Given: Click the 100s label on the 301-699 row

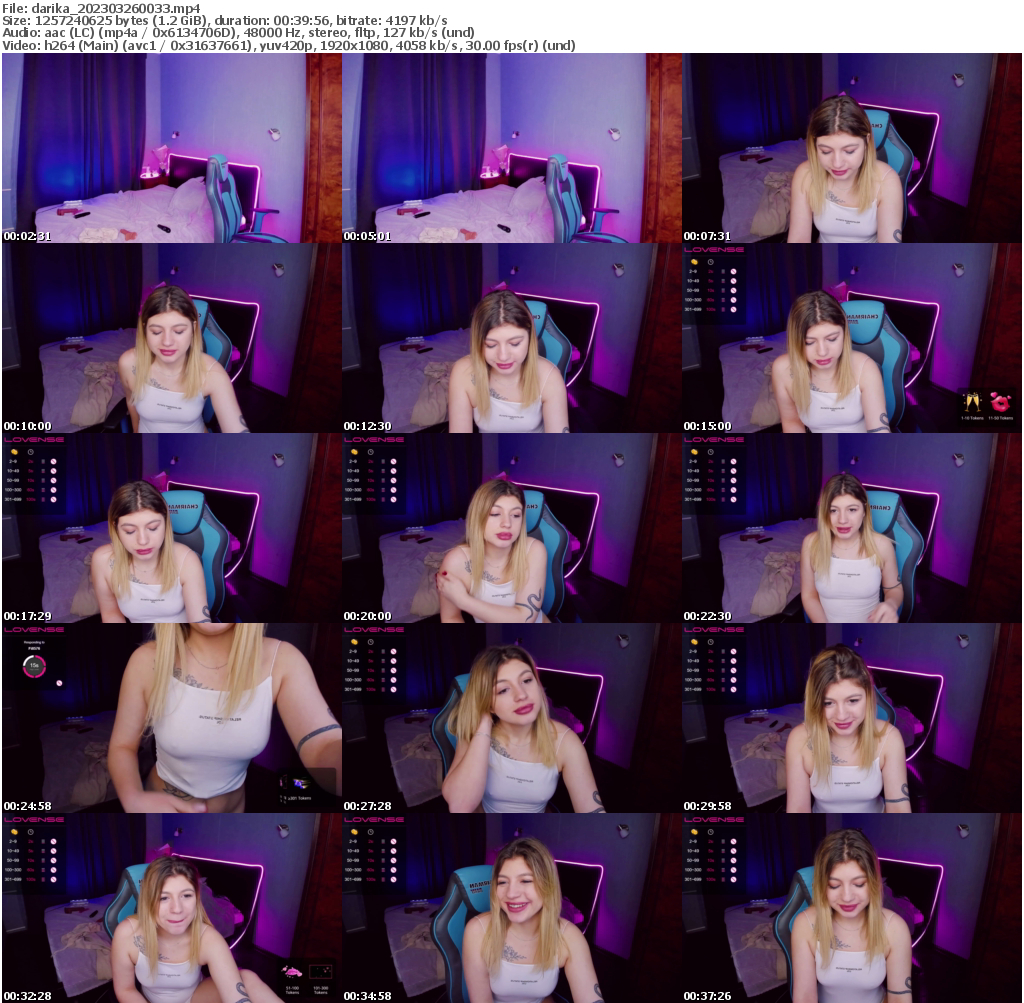Looking at the screenshot, I should point(711,309).
